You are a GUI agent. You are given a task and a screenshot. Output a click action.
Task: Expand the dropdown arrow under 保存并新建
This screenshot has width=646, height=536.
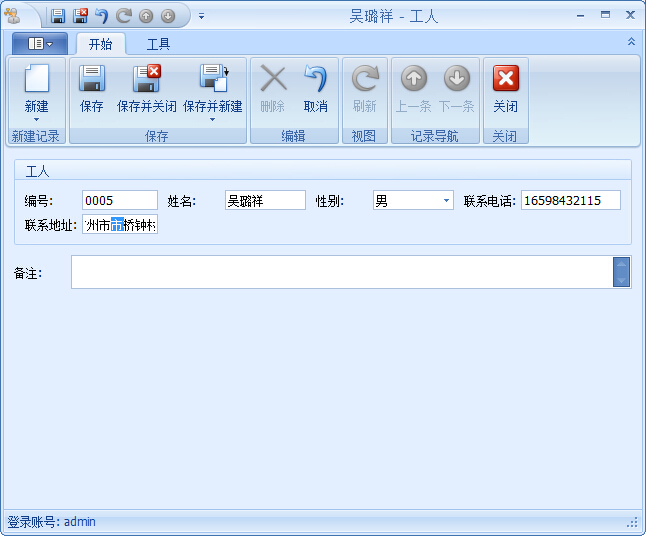(212, 120)
